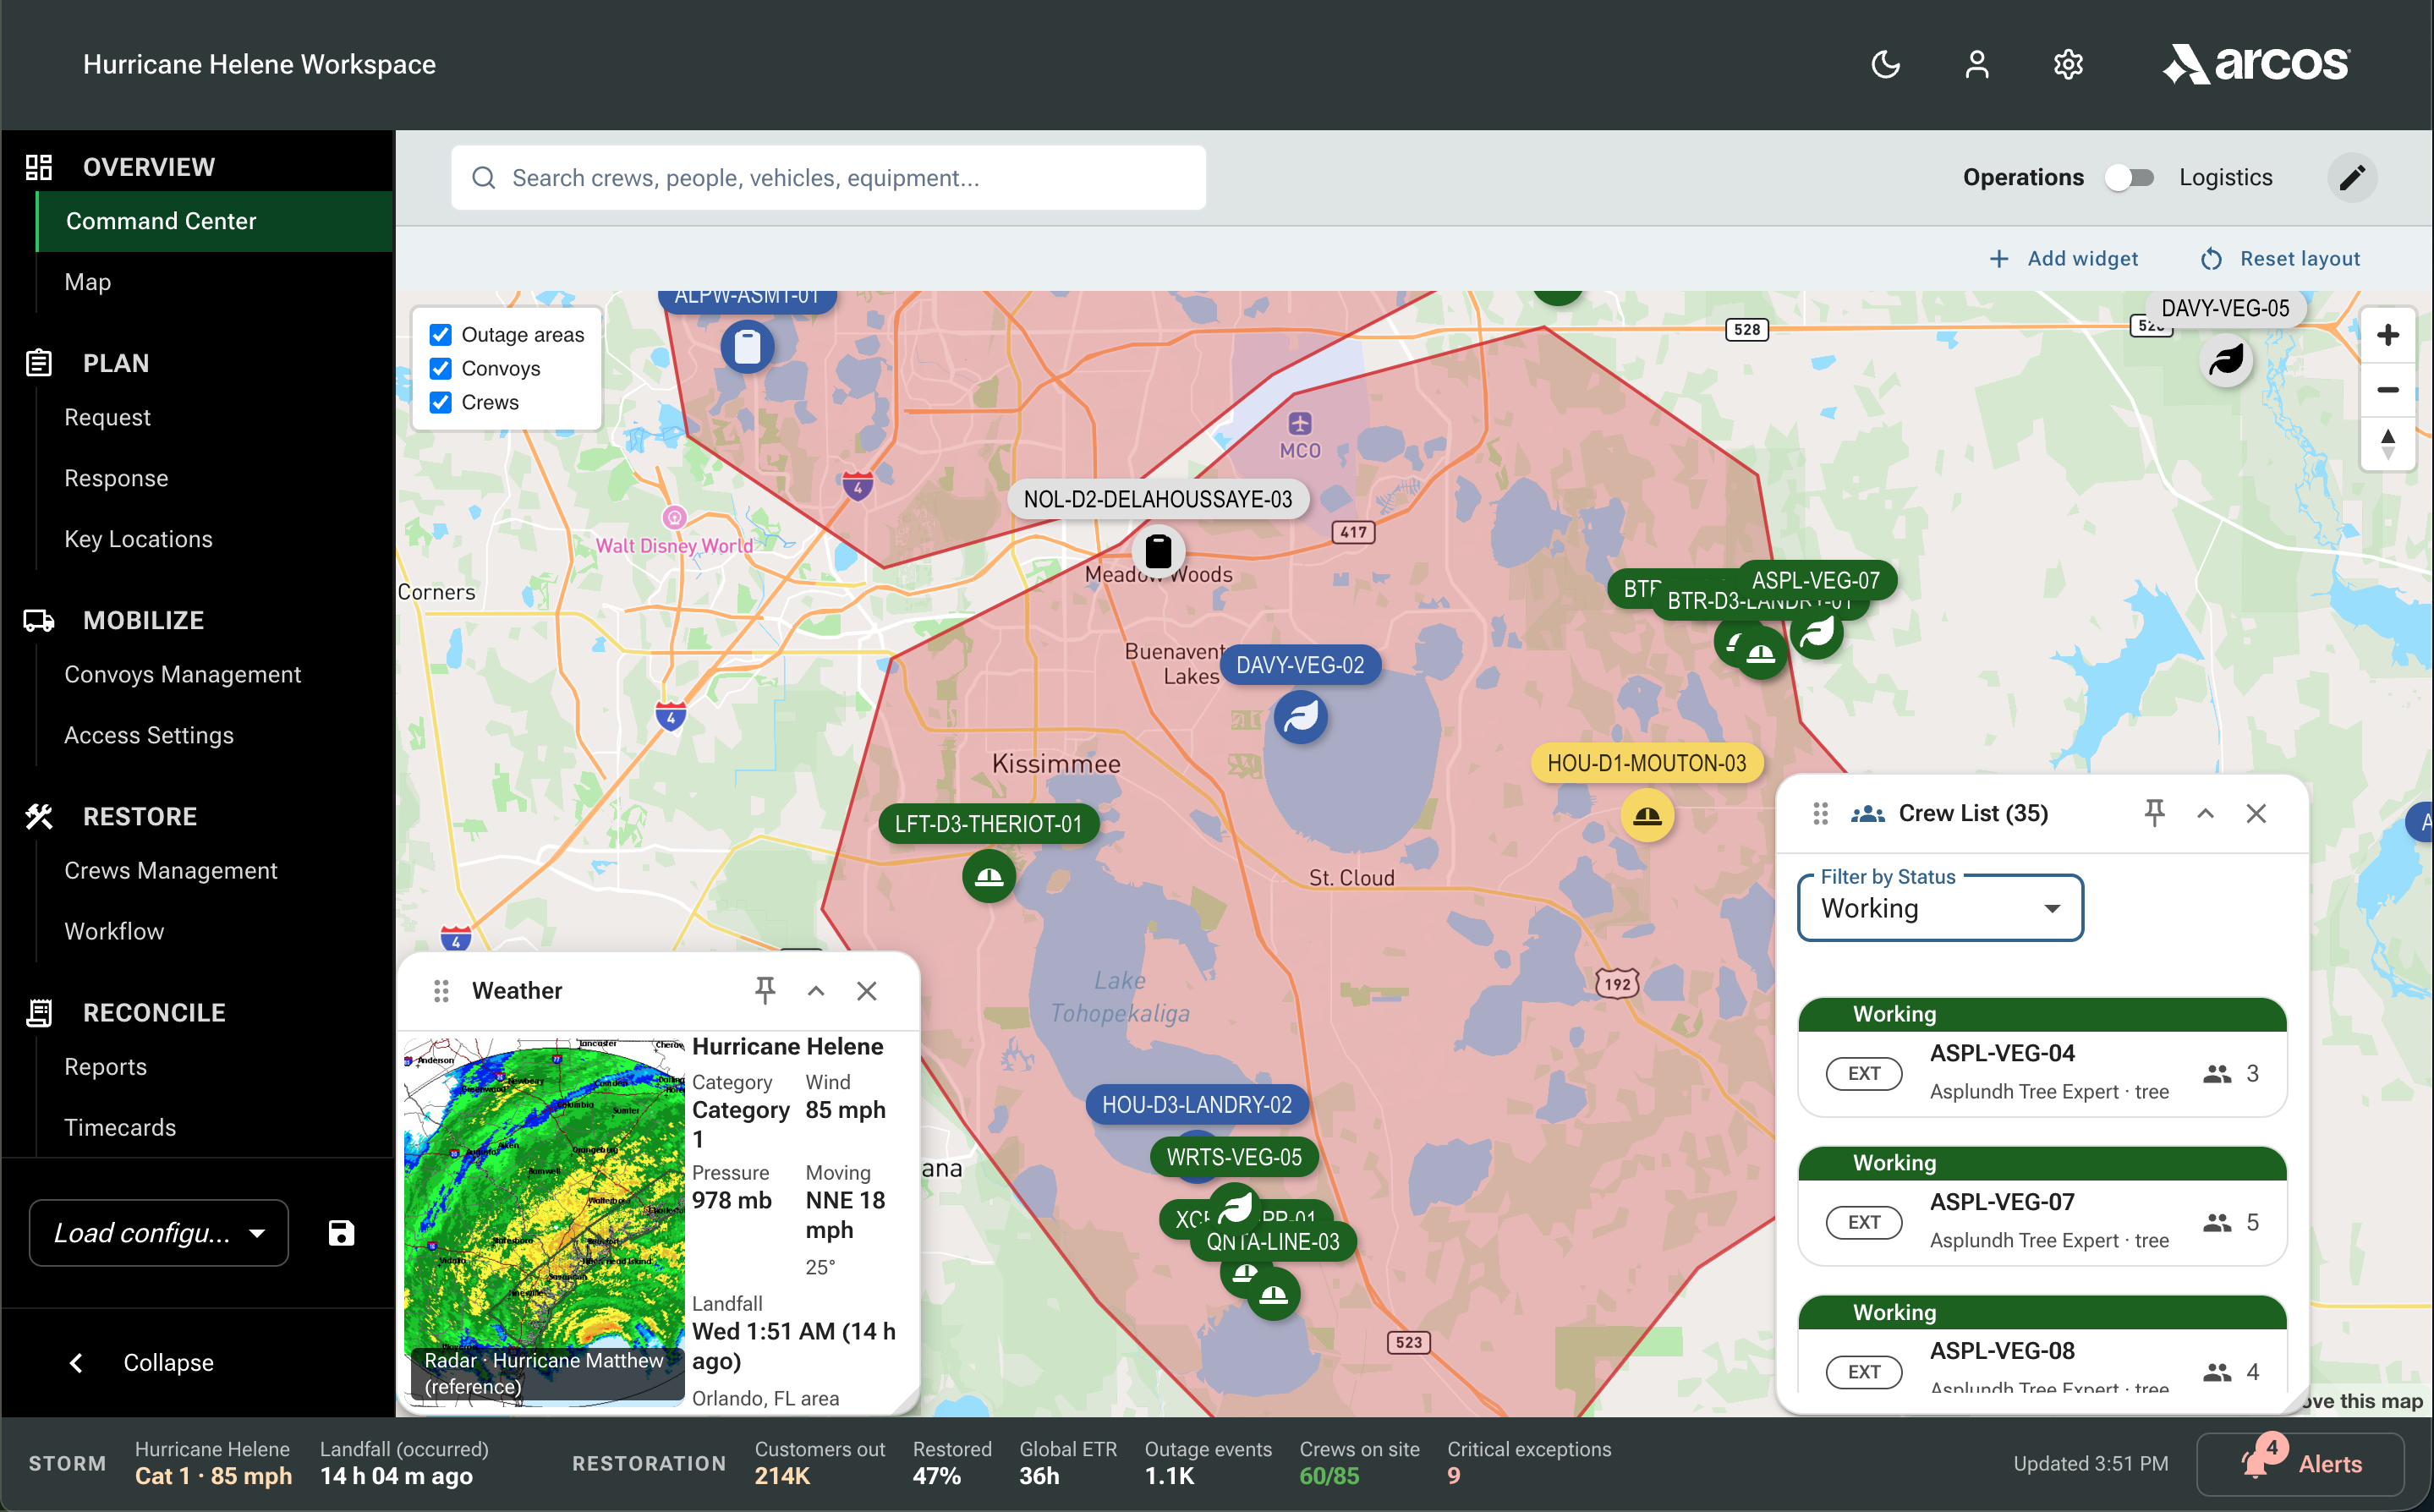The height and width of the screenshot is (1512, 2434).
Task: Click the crew search input field
Action: click(828, 178)
